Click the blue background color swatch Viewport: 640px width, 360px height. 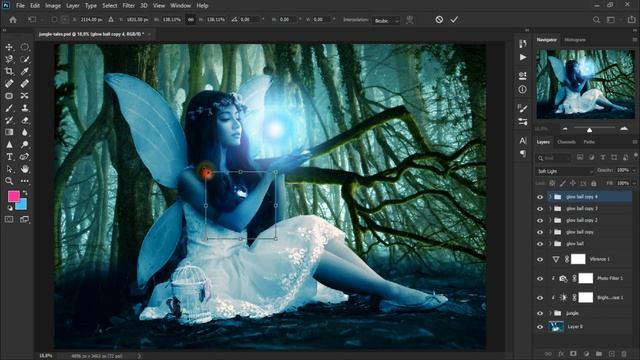tap(22, 205)
